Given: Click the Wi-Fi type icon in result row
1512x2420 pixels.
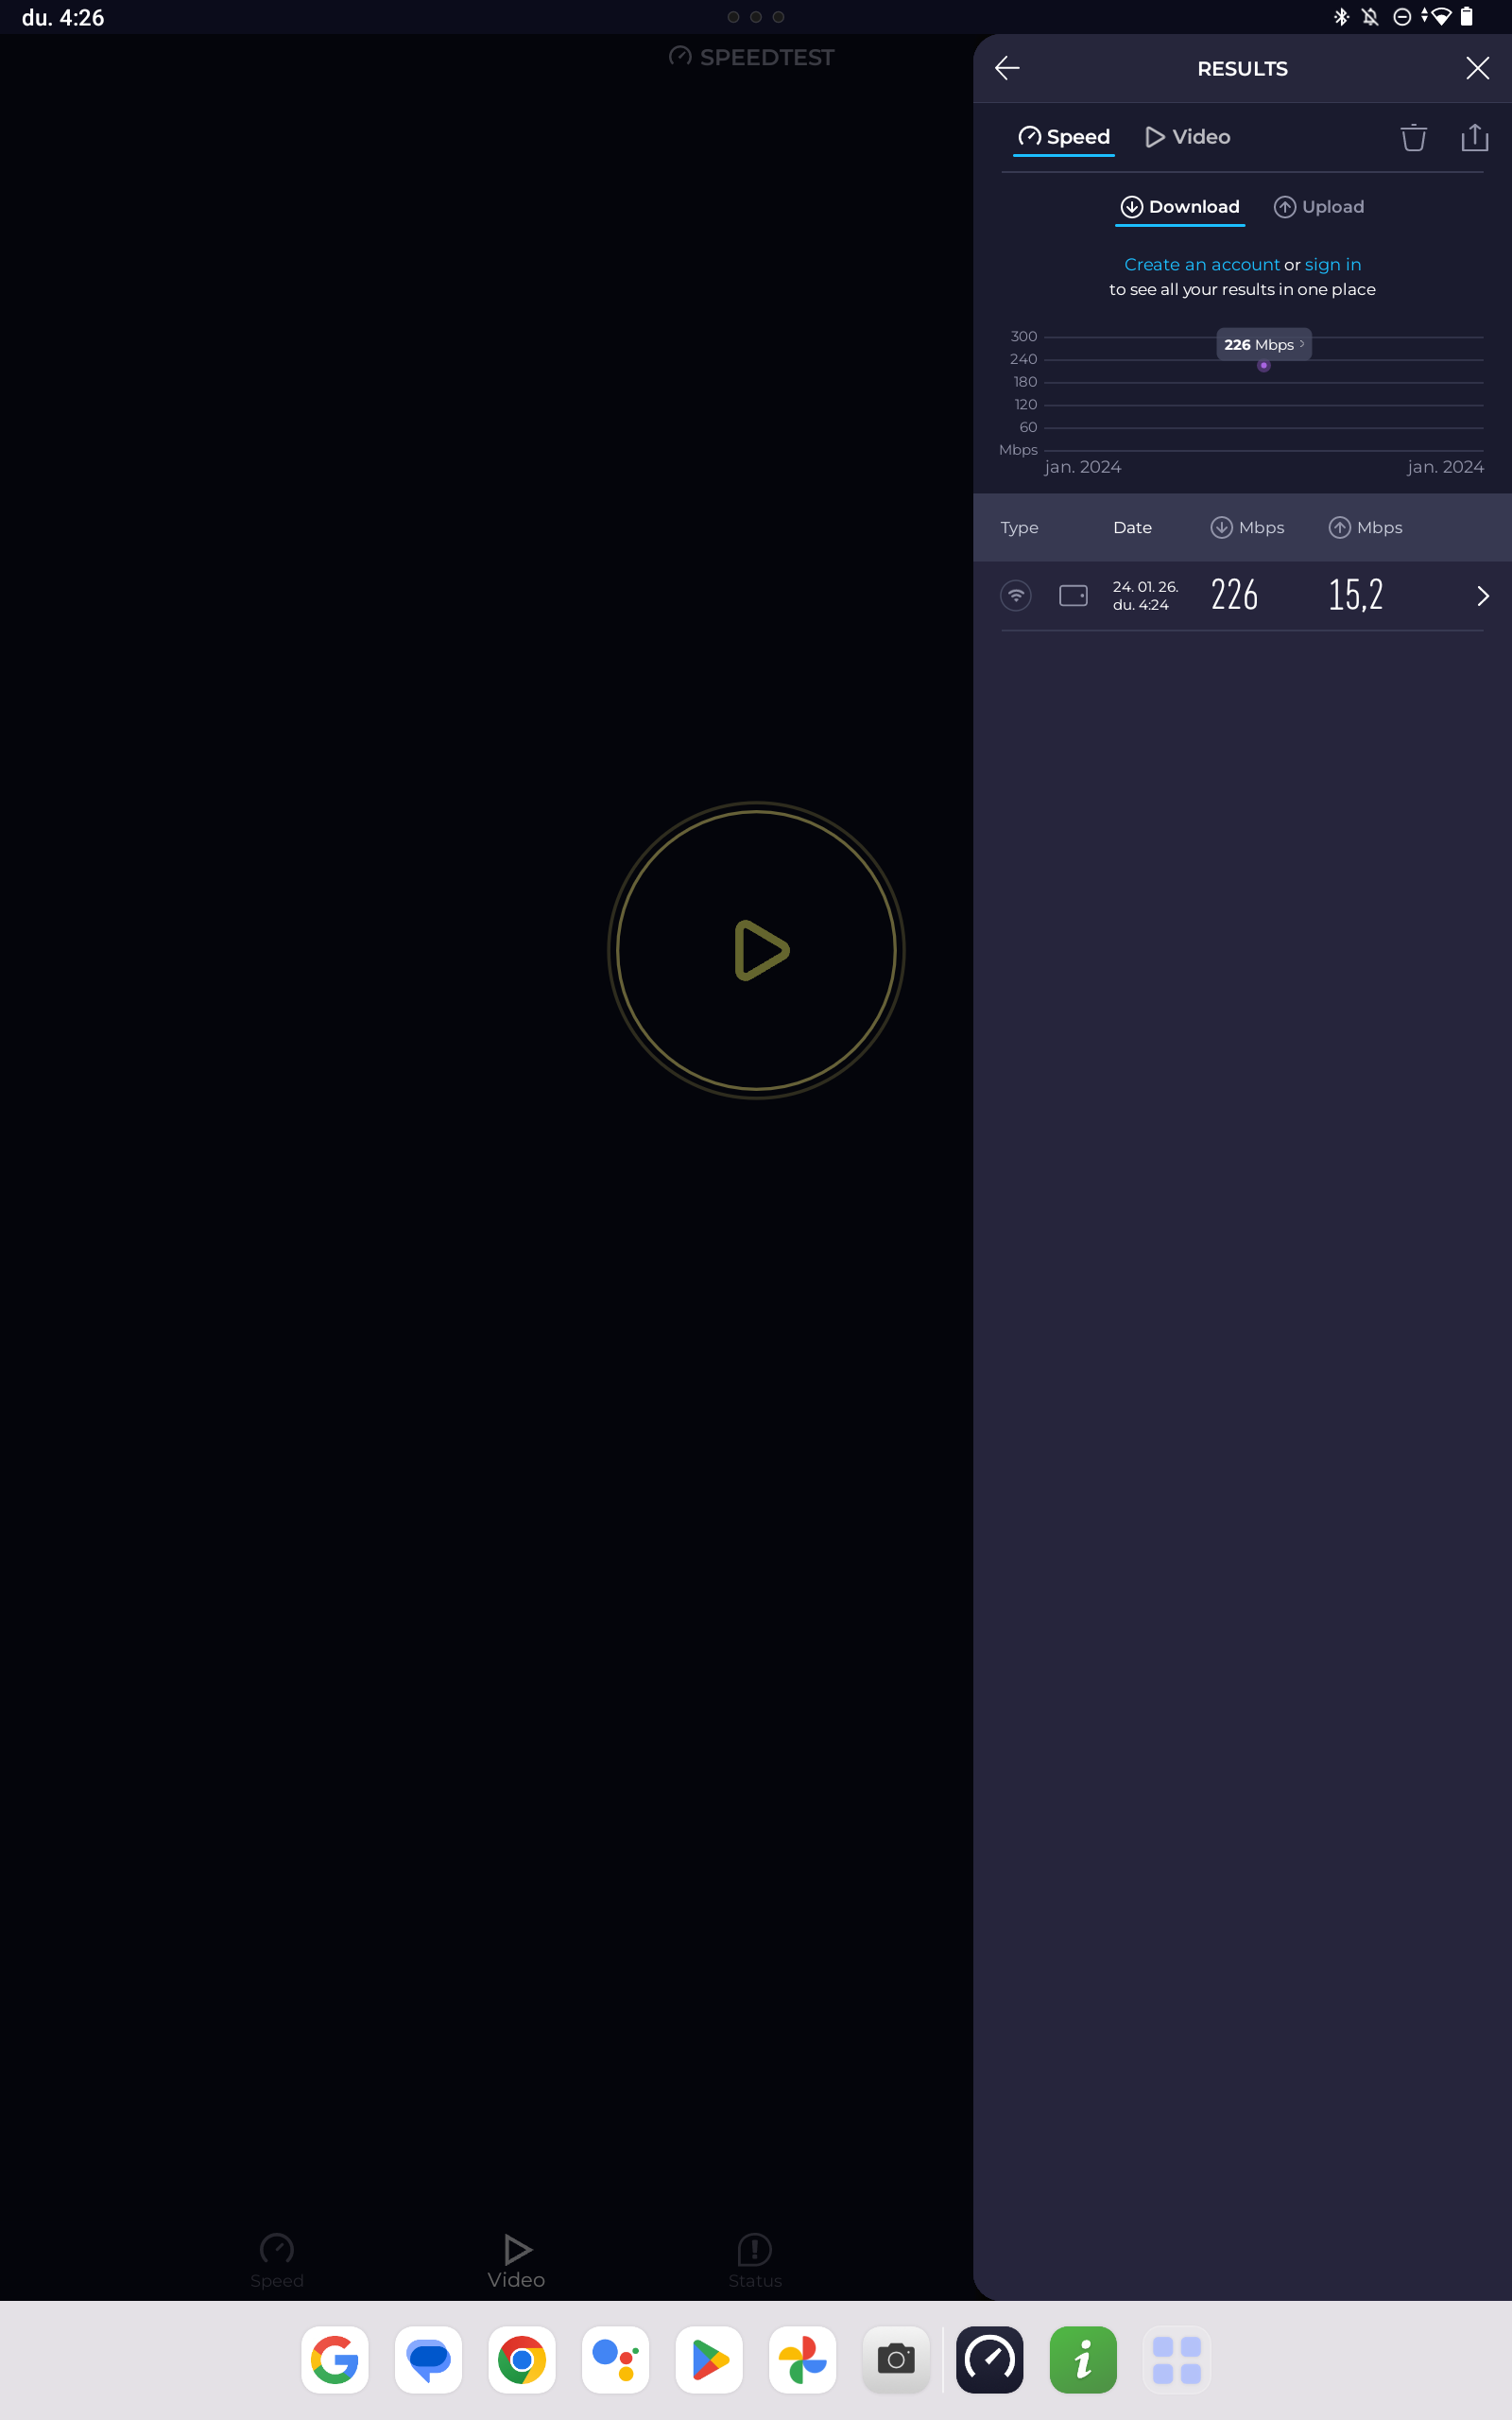Looking at the screenshot, I should point(1016,596).
